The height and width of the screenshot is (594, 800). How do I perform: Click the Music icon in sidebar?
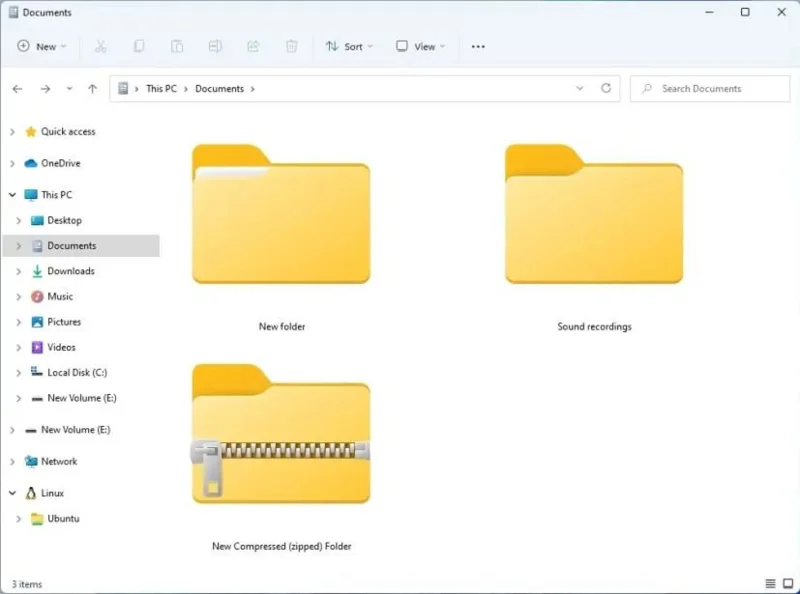point(37,296)
